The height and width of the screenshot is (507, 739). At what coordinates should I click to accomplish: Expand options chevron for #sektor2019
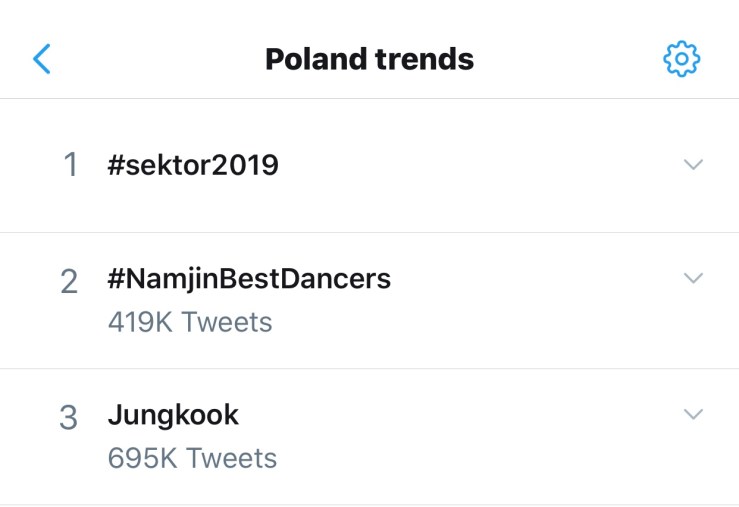(693, 165)
